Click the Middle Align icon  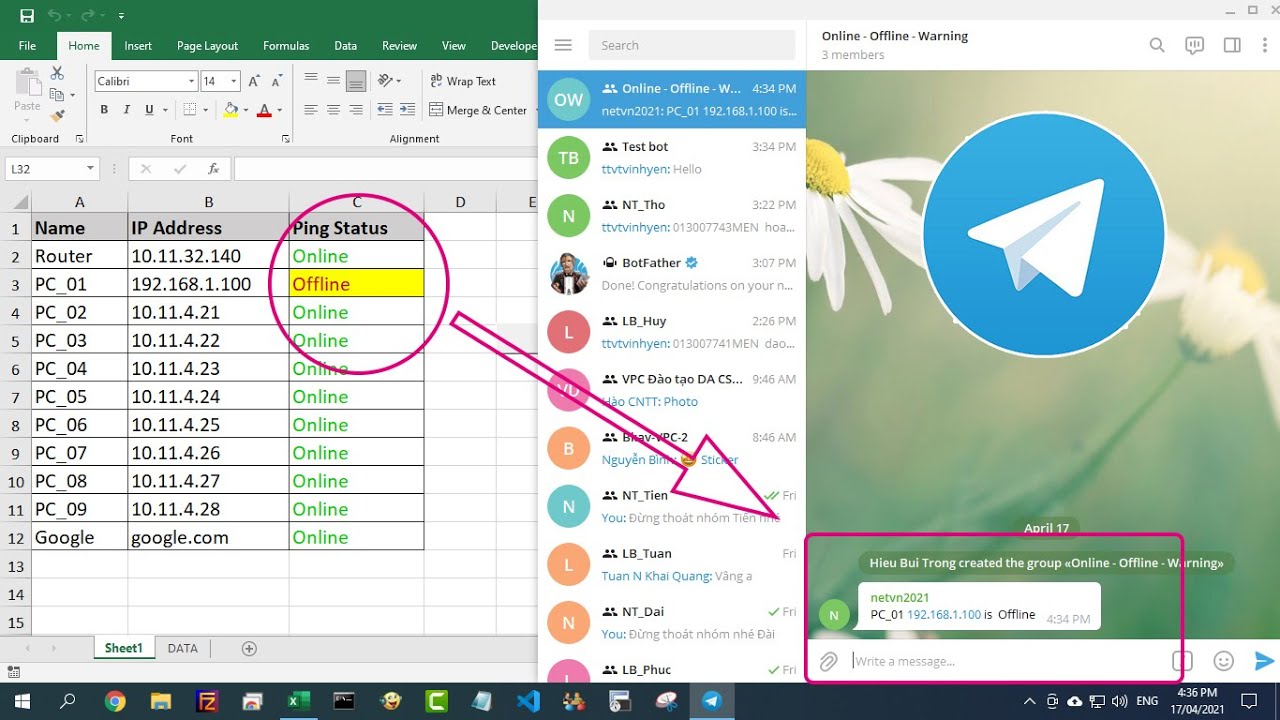333,81
